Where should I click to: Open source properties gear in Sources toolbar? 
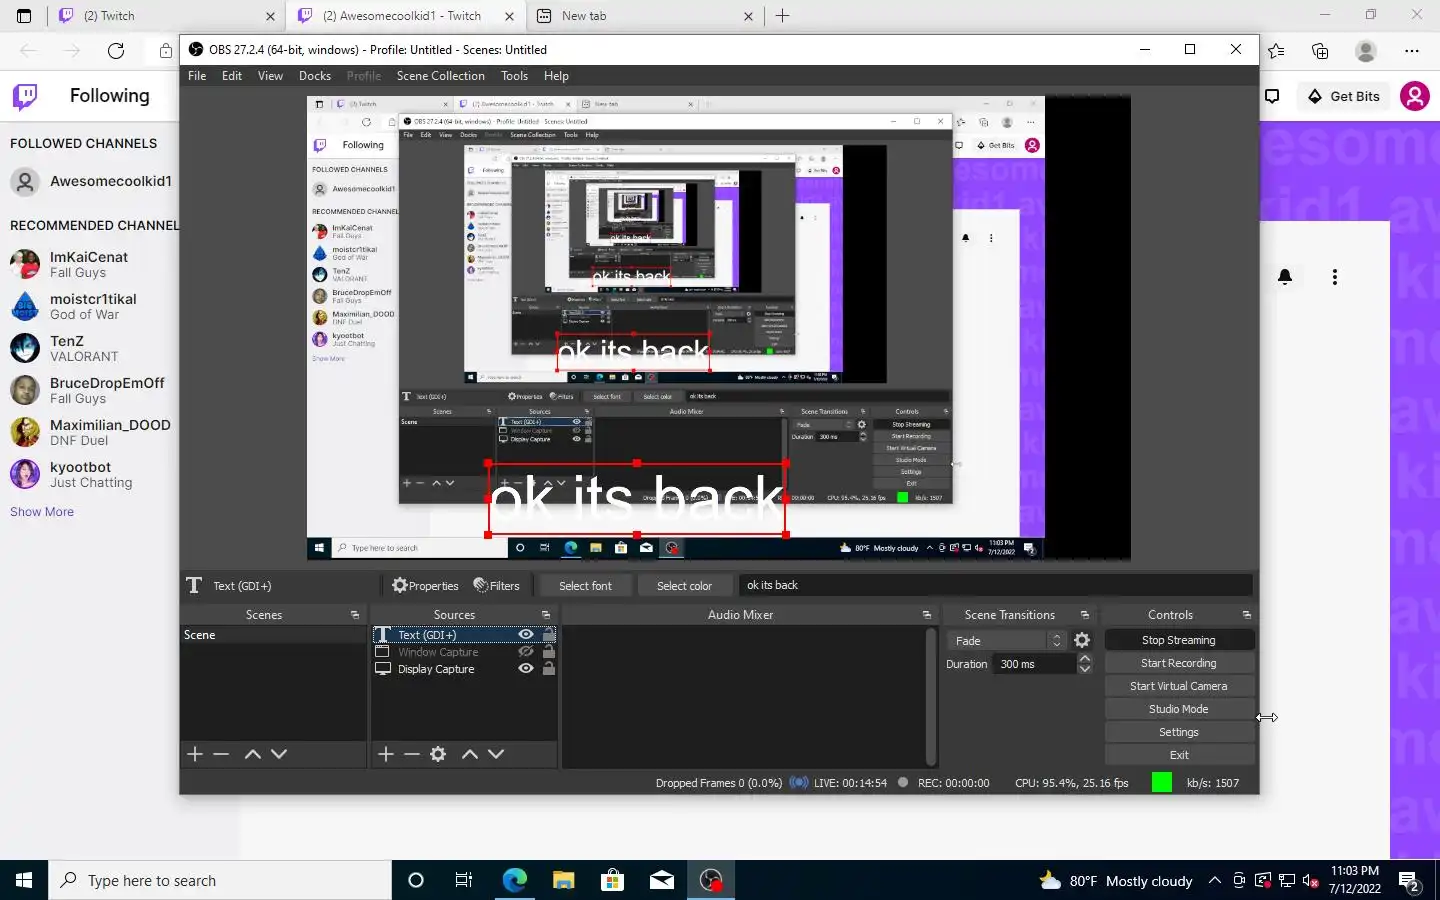click(x=438, y=754)
